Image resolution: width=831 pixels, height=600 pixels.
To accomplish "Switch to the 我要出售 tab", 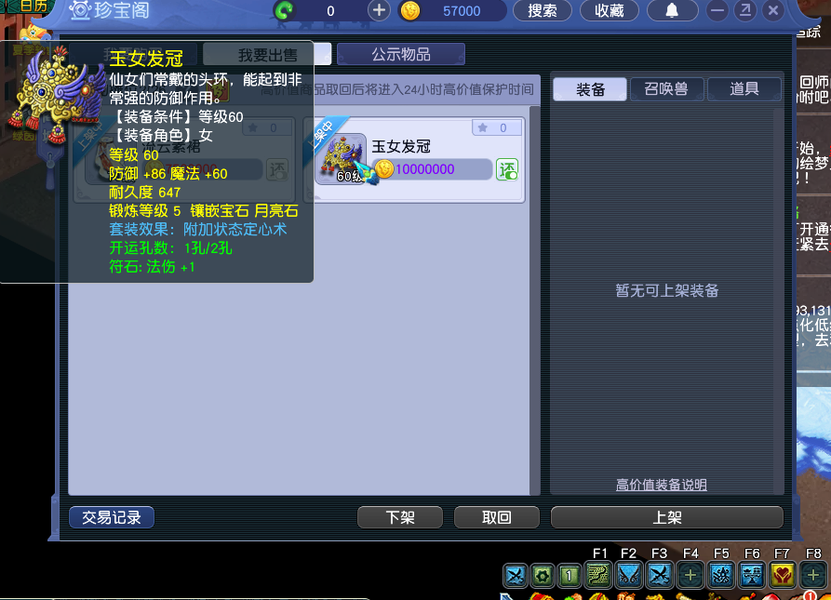I will click(x=267, y=54).
